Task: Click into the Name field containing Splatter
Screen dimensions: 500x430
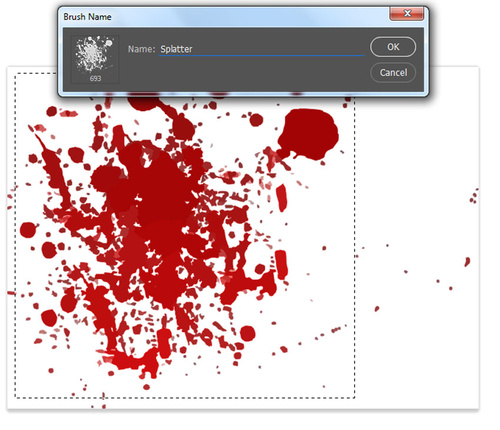Action: (x=261, y=49)
